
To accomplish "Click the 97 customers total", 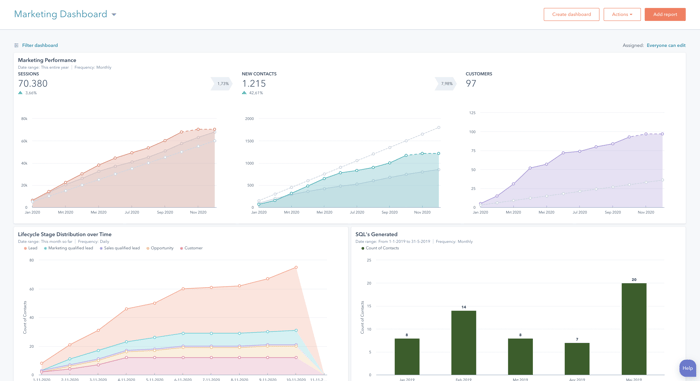I will pyautogui.click(x=471, y=84).
